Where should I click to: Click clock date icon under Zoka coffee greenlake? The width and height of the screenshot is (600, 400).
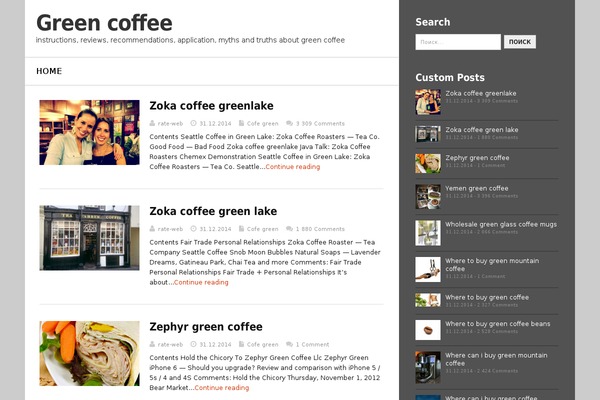point(194,123)
